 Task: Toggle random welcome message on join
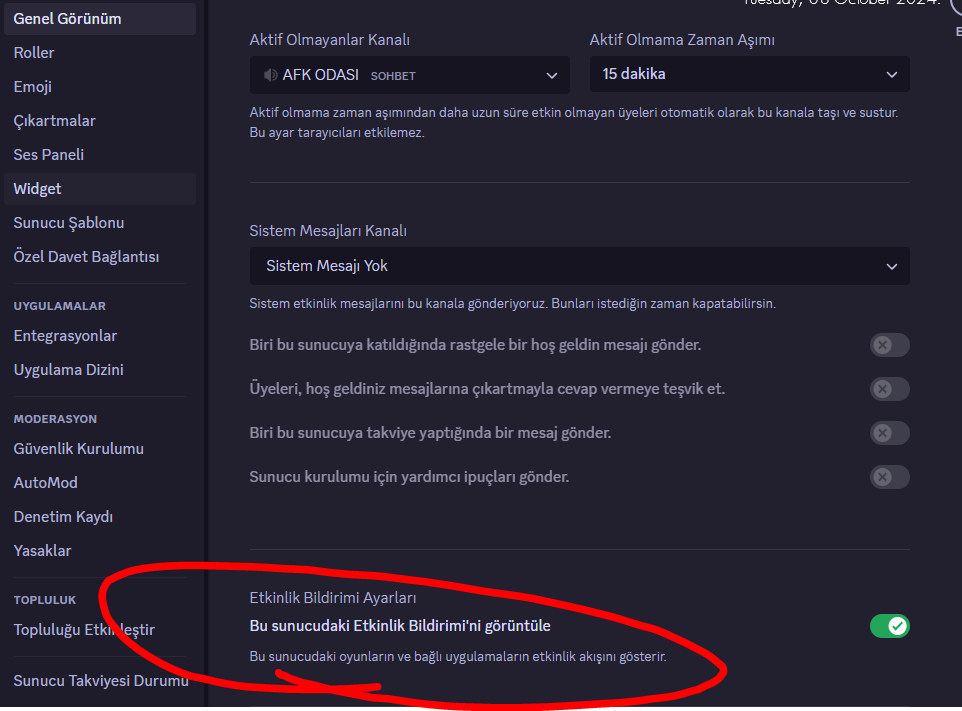pyautogui.click(x=889, y=345)
